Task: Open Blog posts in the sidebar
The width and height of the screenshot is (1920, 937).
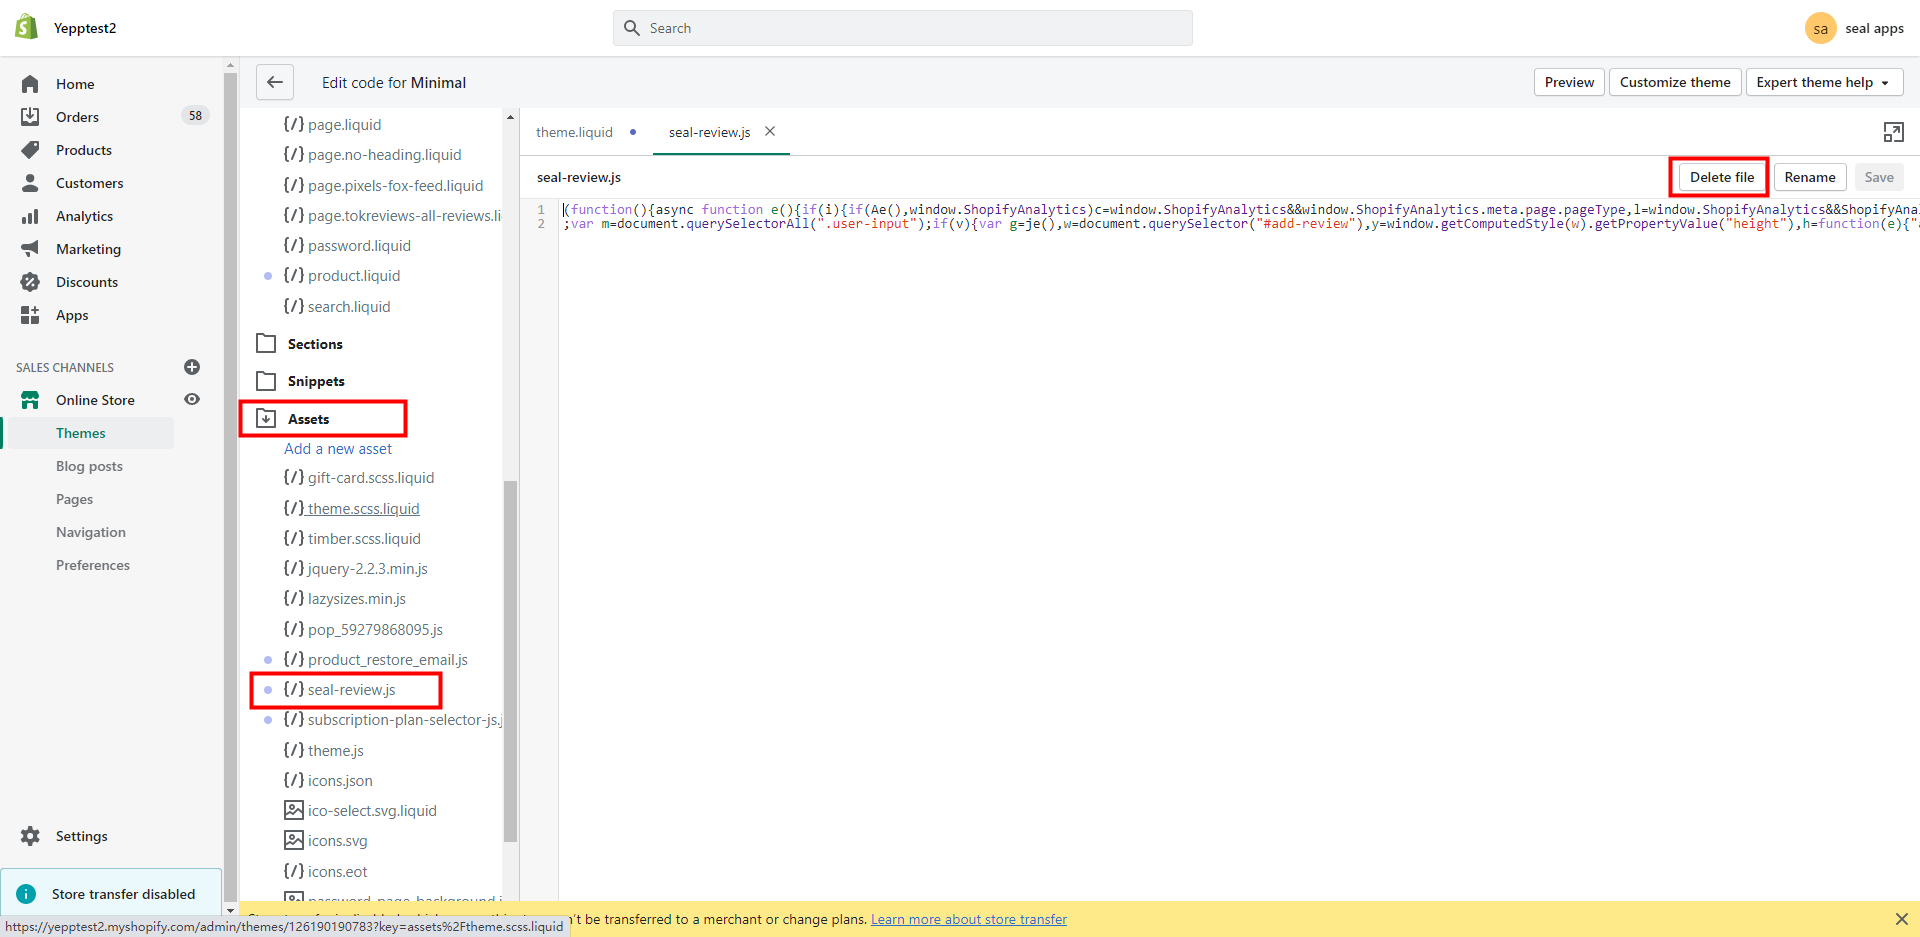Action: tap(89, 466)
